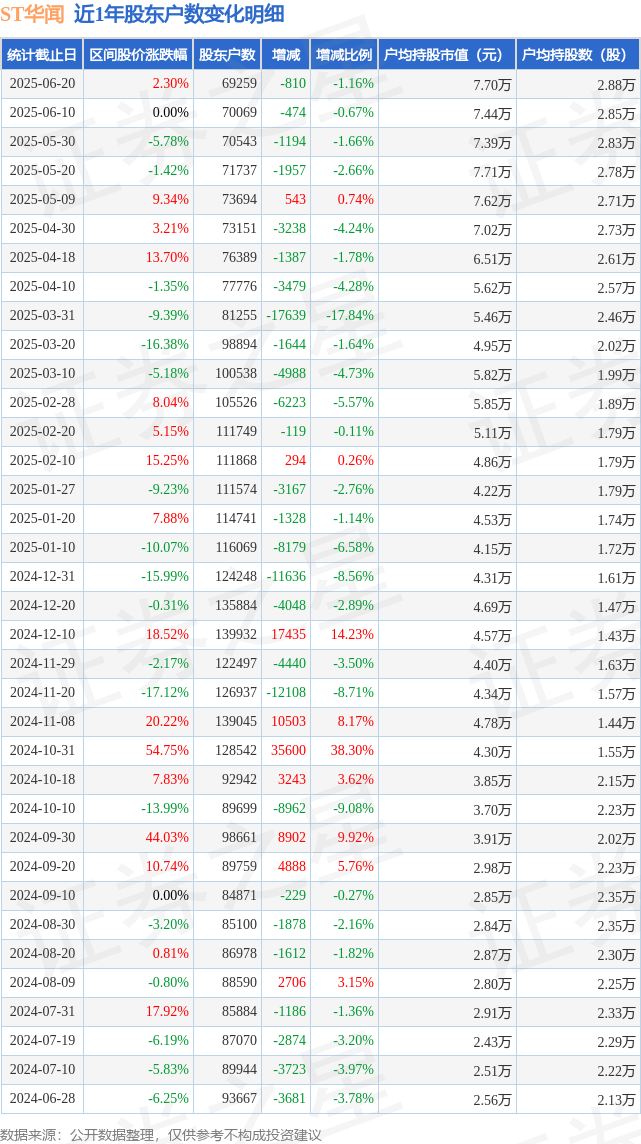This screenshot has width=641, height=1144.
Task: Click the 增减比例 column header
Action: tap(343, 55)
